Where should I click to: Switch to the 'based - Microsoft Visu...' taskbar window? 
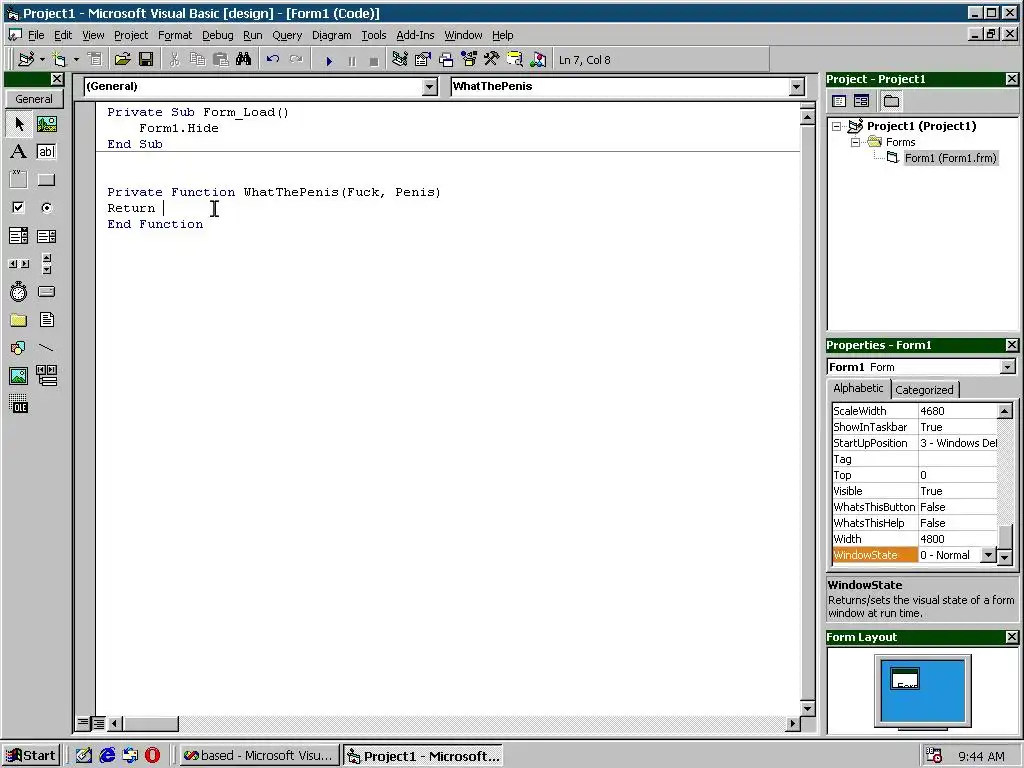(259, 756)
